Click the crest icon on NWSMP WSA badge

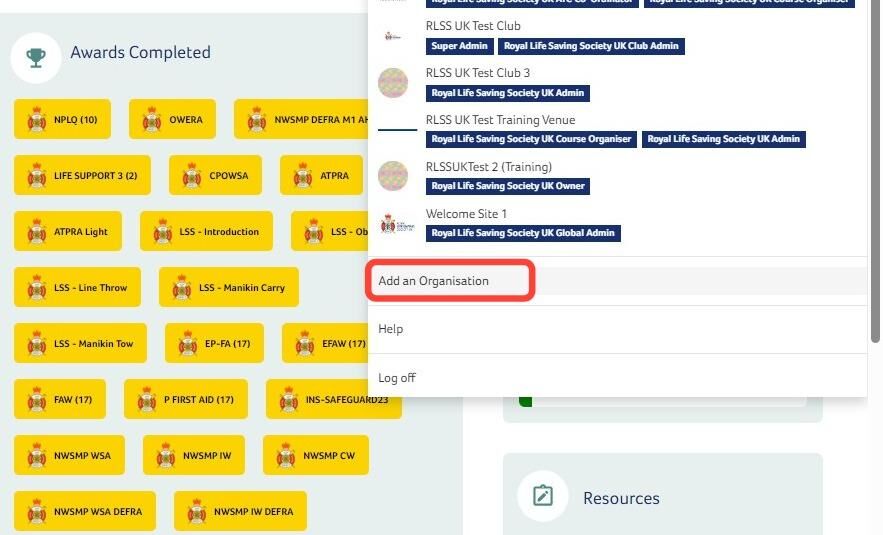pyautogui.click(x=37, y=455)
